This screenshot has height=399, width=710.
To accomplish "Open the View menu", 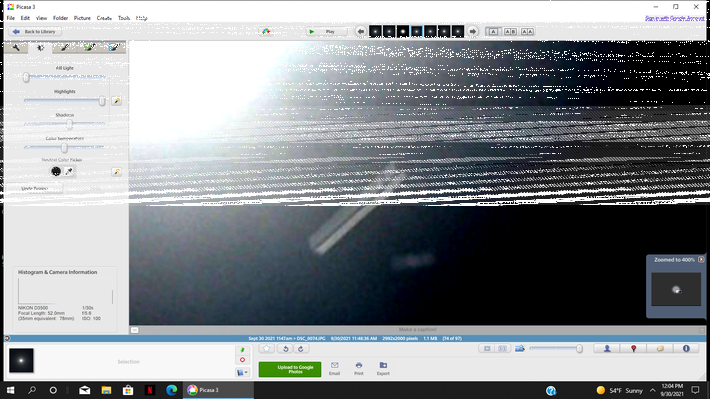I will (41, 18).
